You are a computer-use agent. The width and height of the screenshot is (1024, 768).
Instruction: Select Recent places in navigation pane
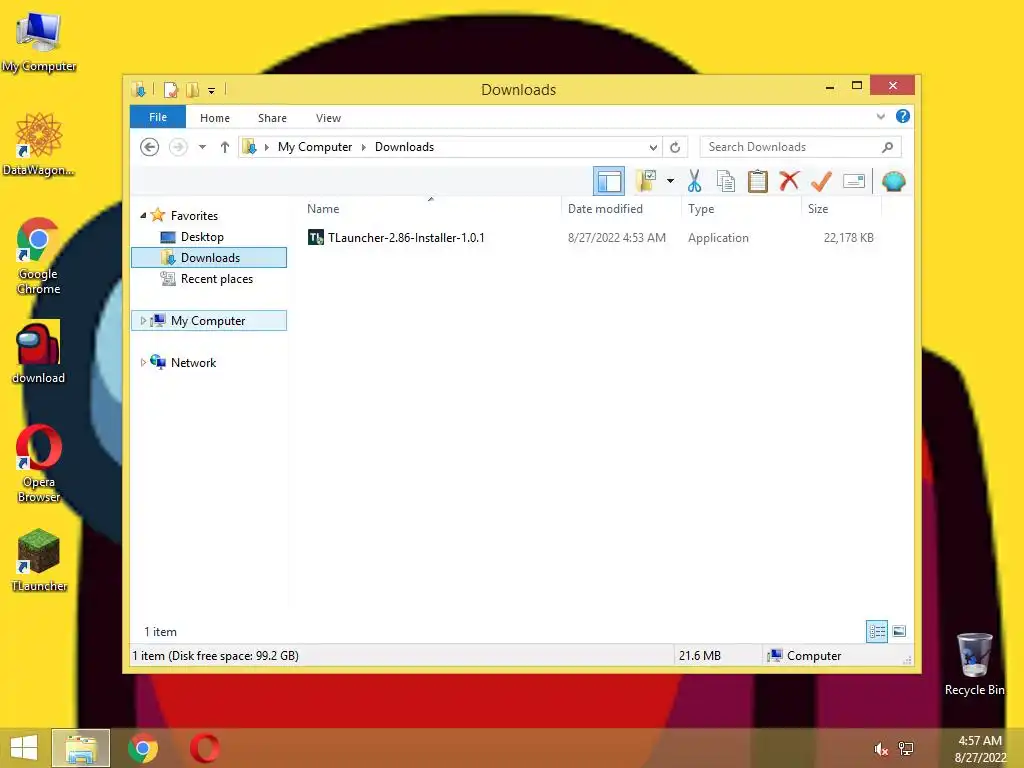(x=216, y=279)
